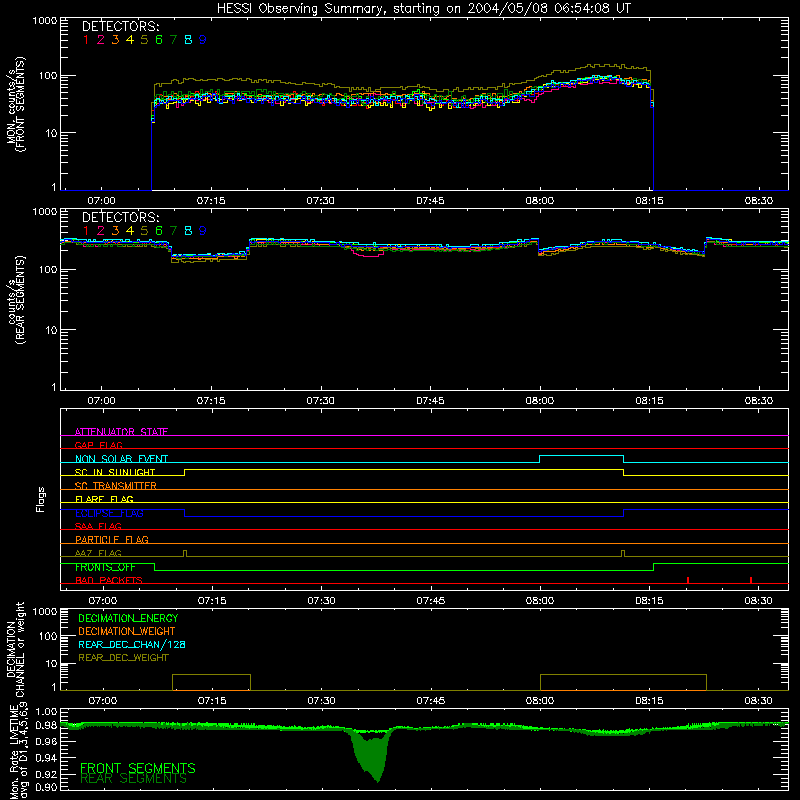Click the ECLIPSE_FLAG label
The width and height of the screenshot is (800, 800).
pyautogui.click(x=109, y=513)
